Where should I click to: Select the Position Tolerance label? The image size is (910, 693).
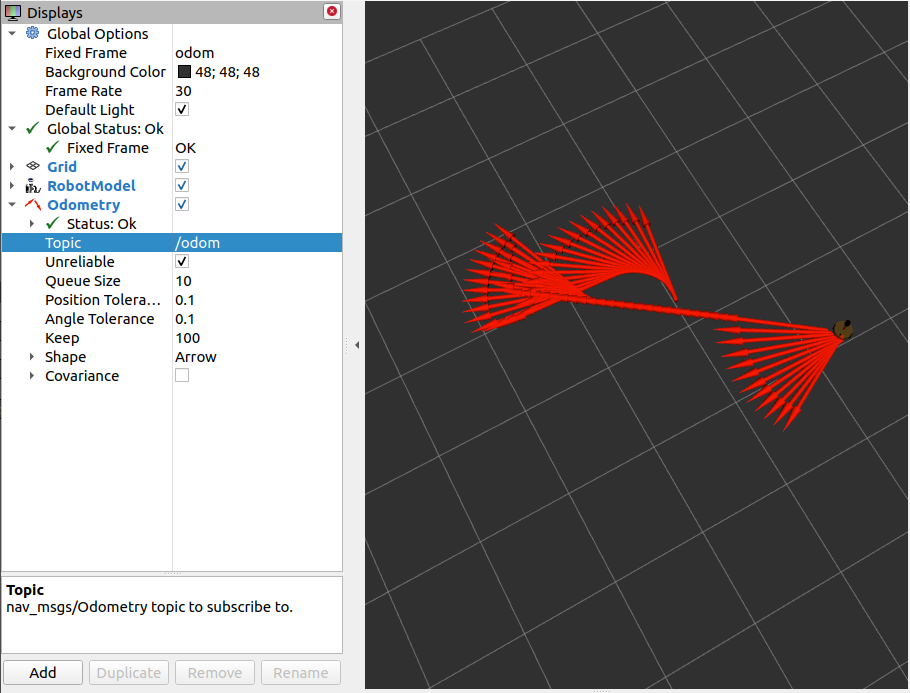(x=103, y=299)
